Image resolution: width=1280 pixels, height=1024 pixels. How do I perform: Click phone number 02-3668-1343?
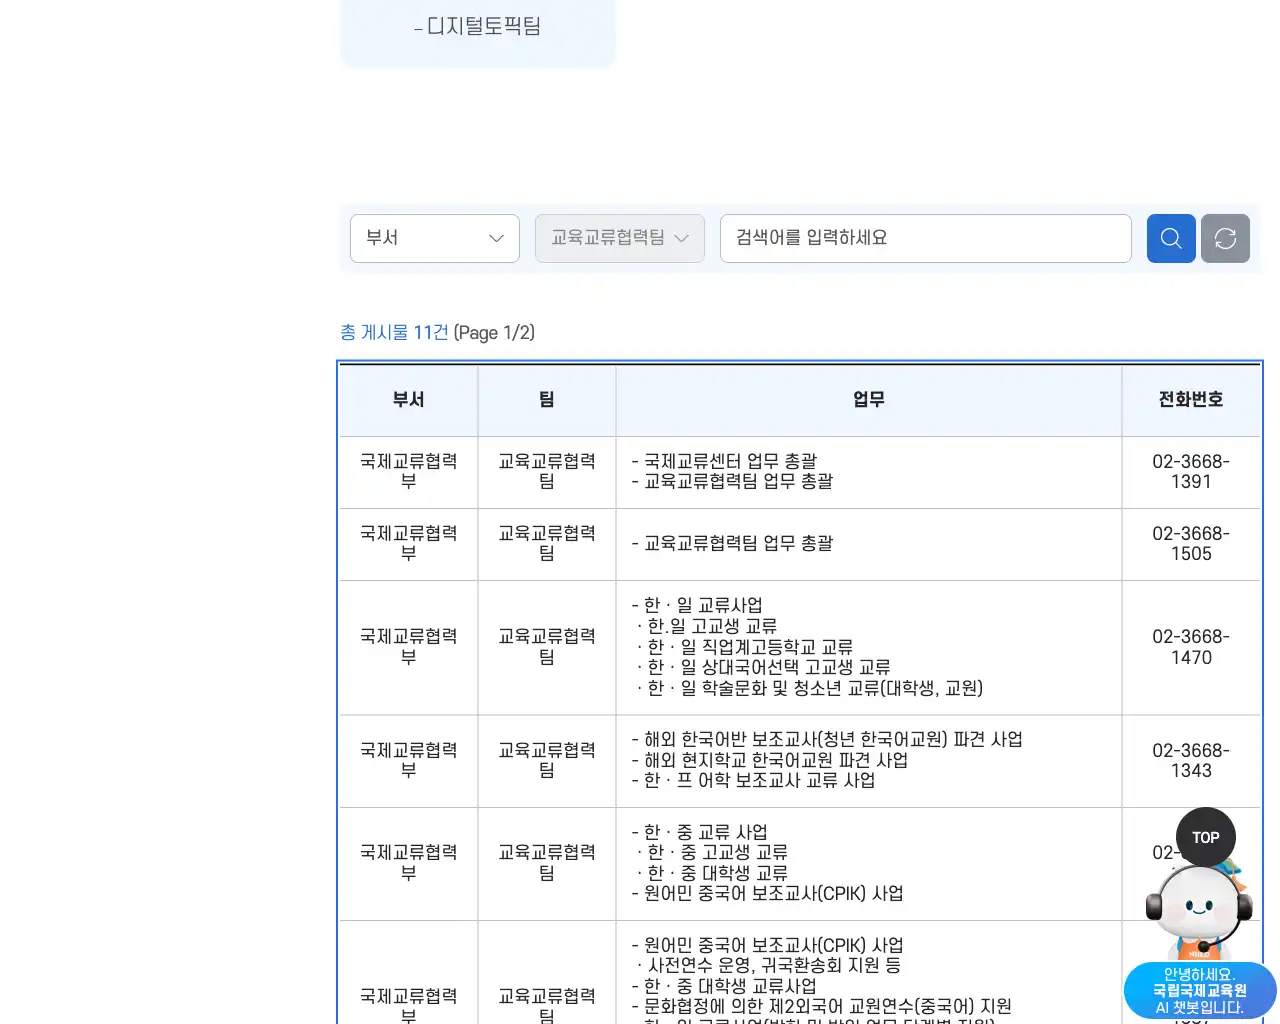pos(1191,761)
